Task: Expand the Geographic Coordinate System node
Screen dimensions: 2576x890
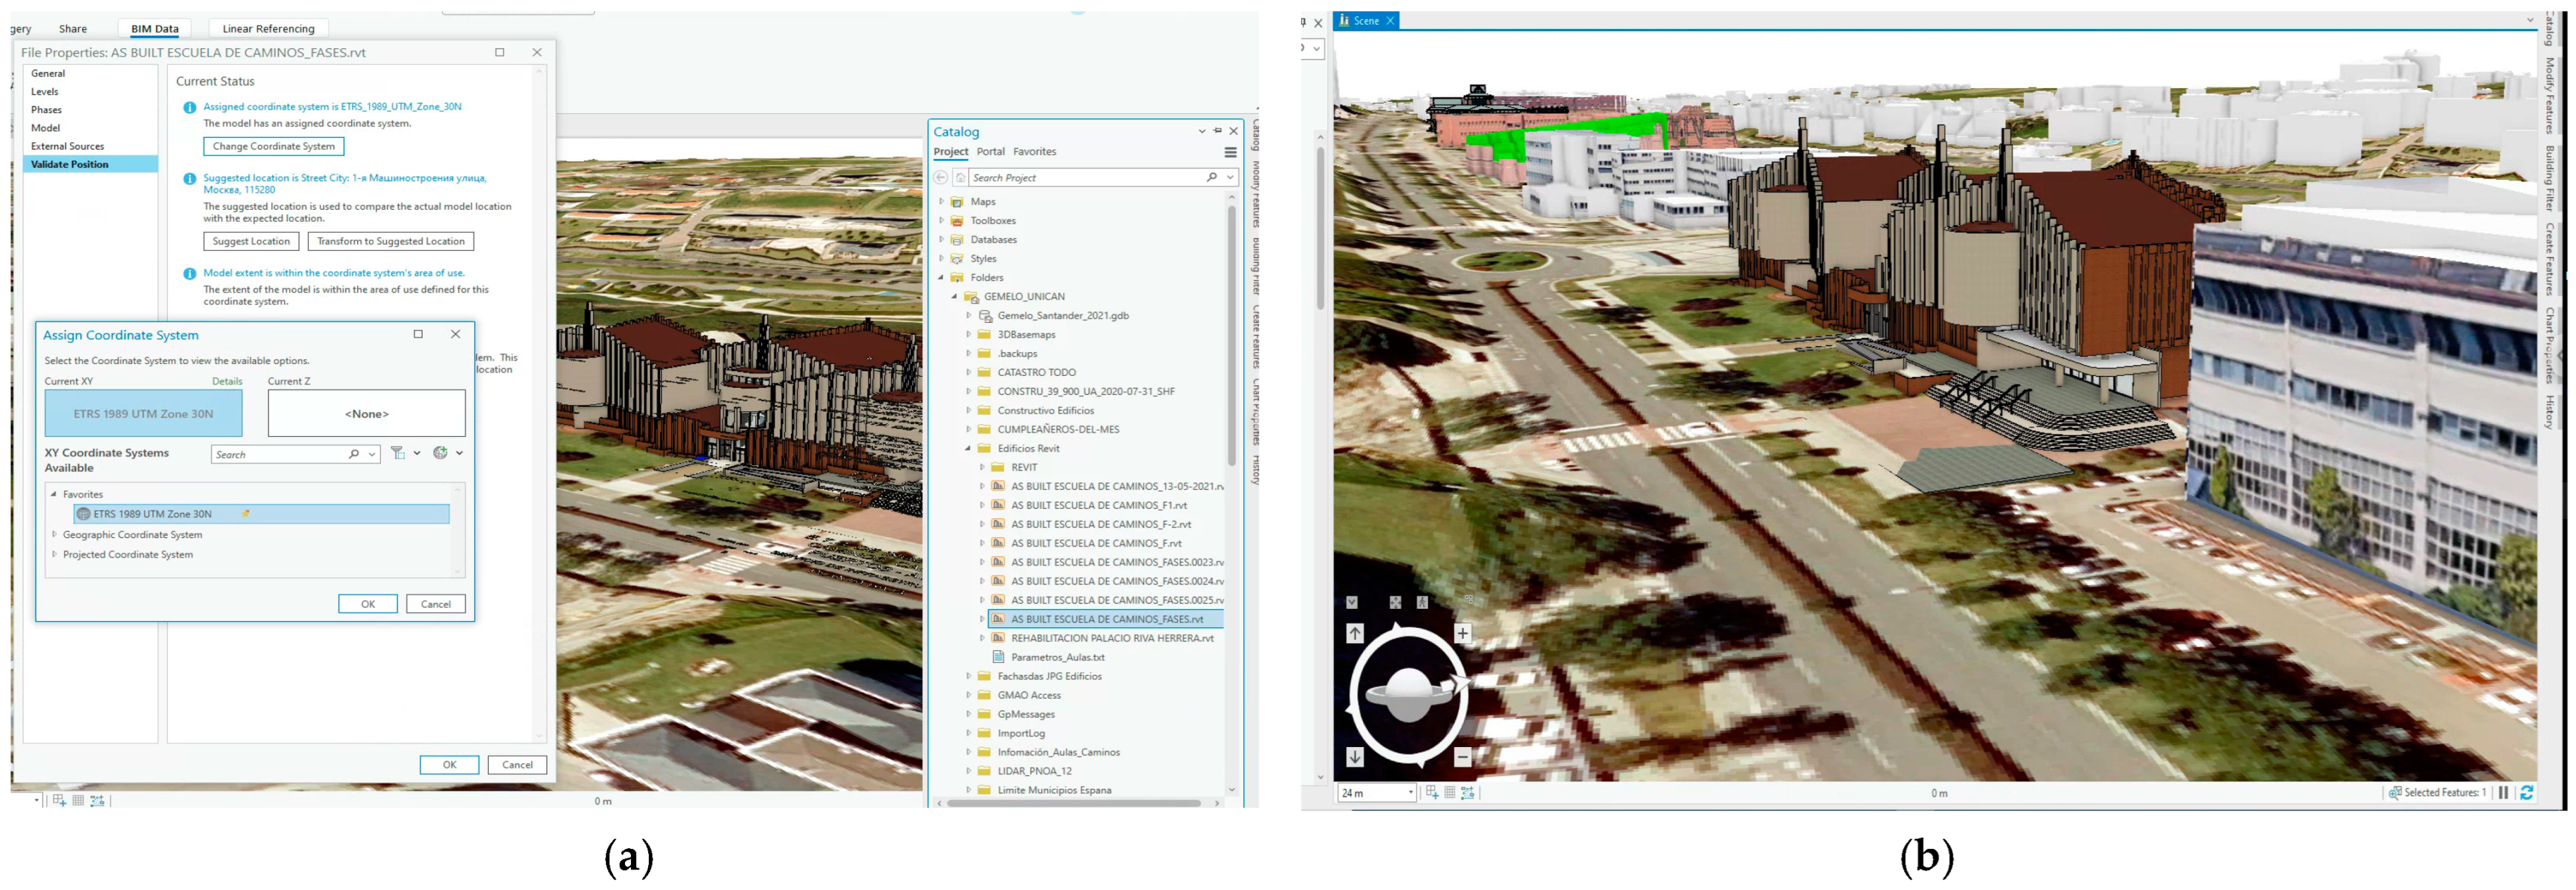Action: (x=54, y=534)
